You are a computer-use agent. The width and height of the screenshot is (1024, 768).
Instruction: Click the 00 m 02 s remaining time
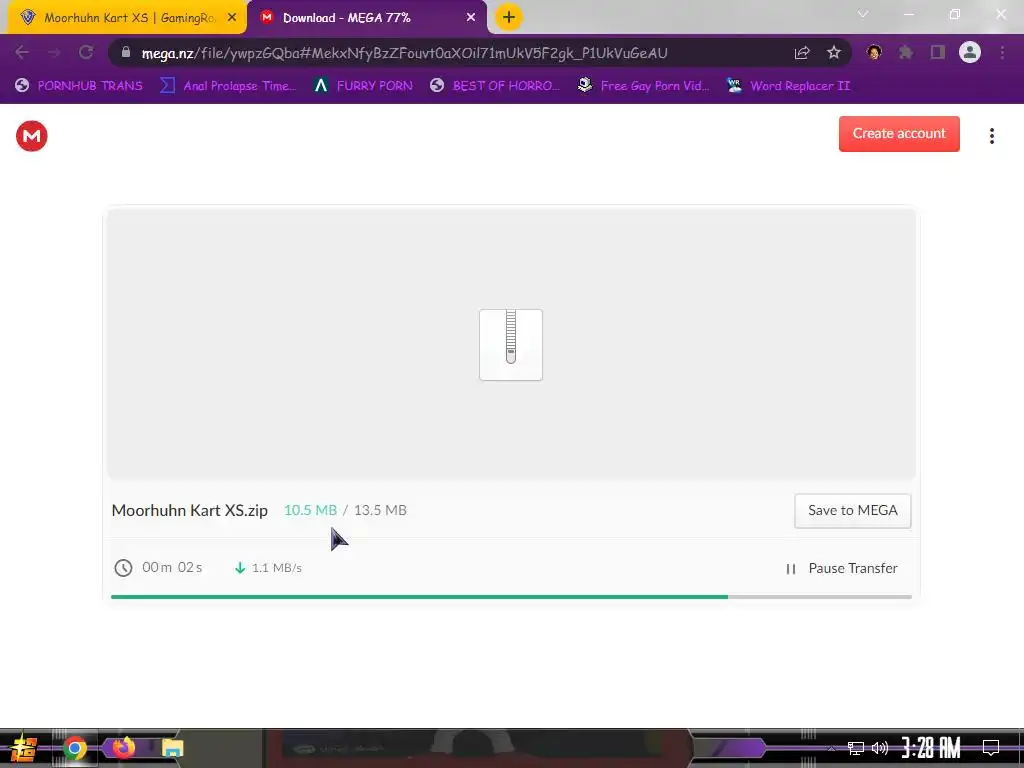click(172, 568)
